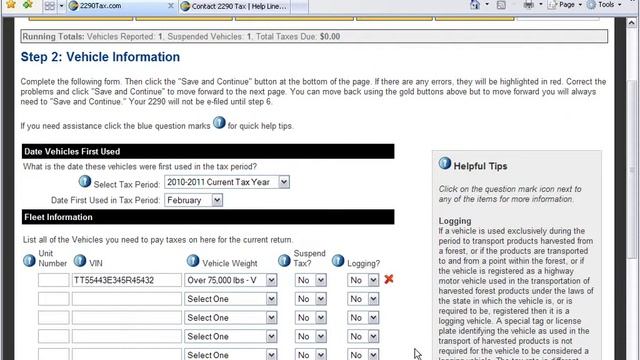Open Suspend Tax dropdown in fourth row
The width and height of the screenshot is (640, 360).
point(311,336)
